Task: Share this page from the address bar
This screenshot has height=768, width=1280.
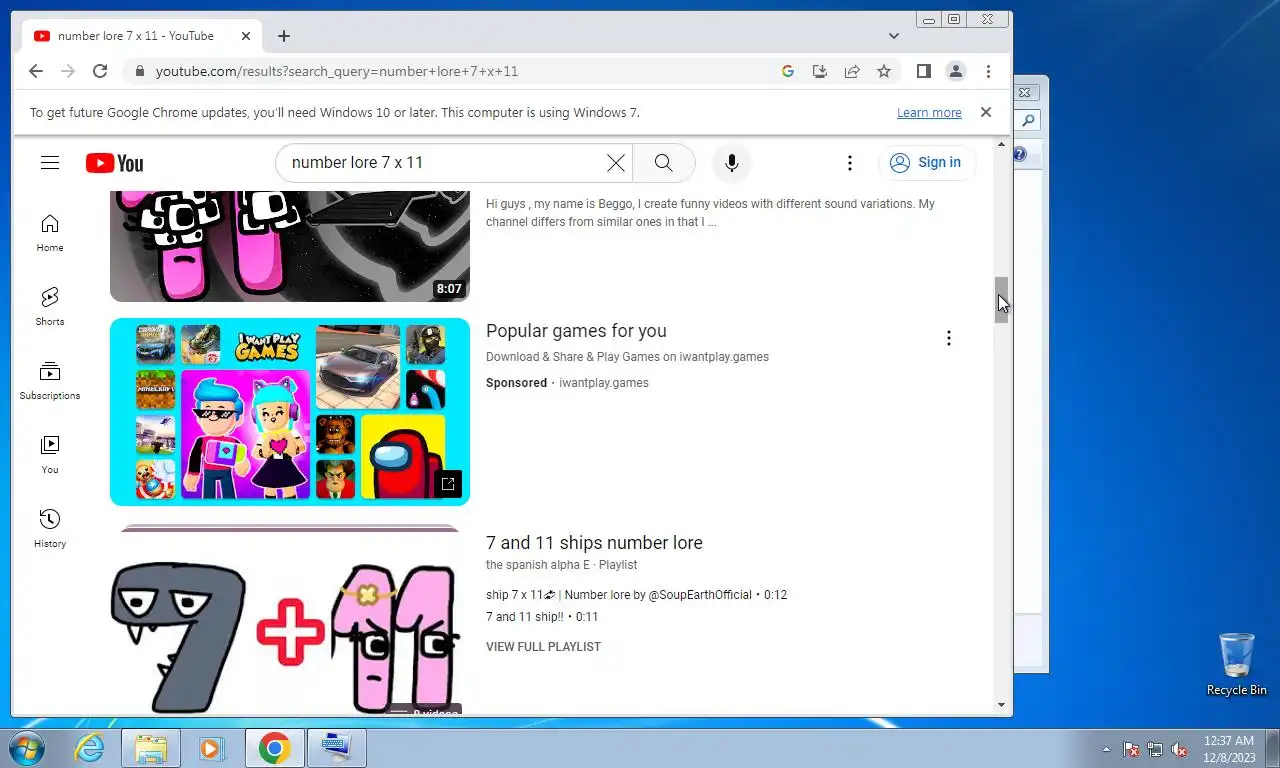Action: (x=852, y=71)
